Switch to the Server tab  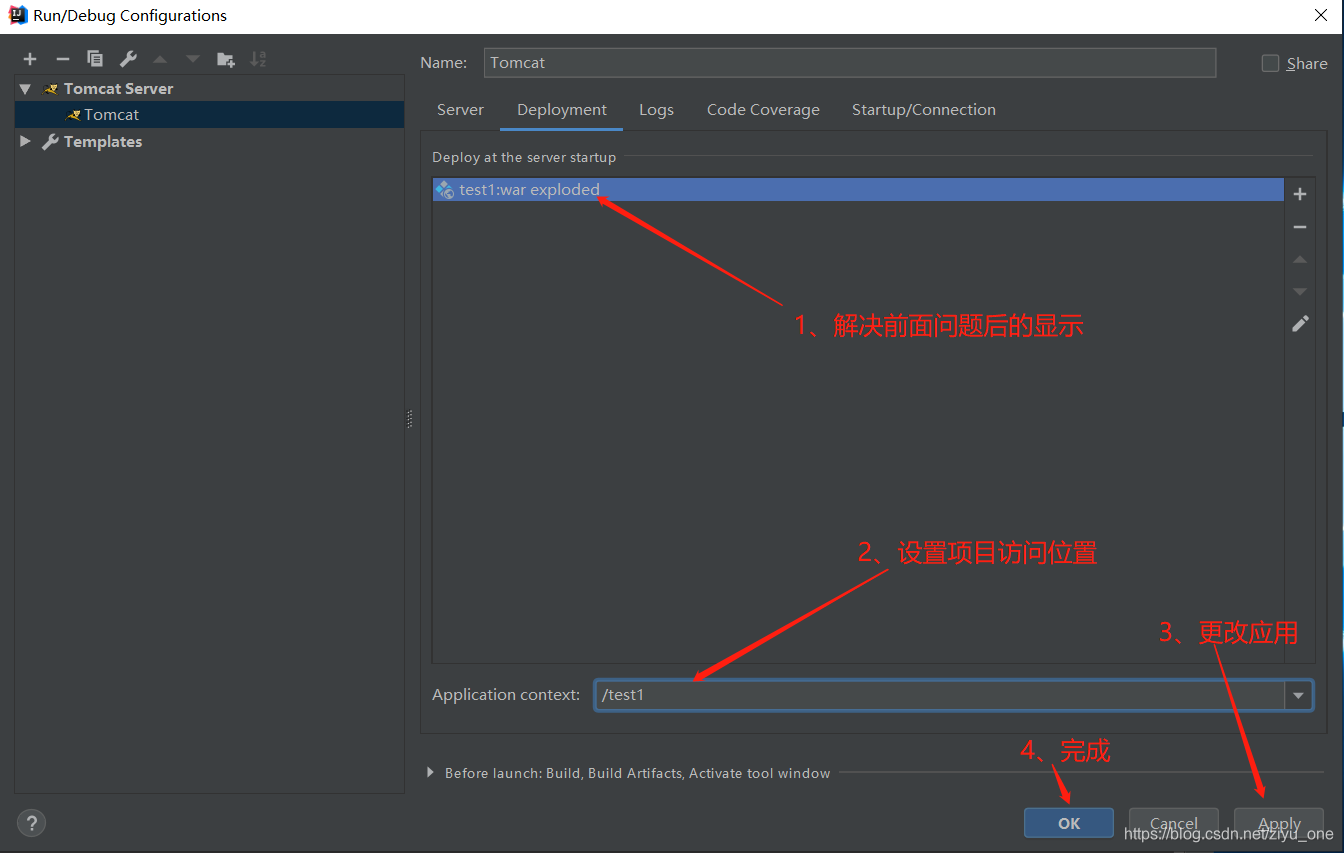point(460,110)
